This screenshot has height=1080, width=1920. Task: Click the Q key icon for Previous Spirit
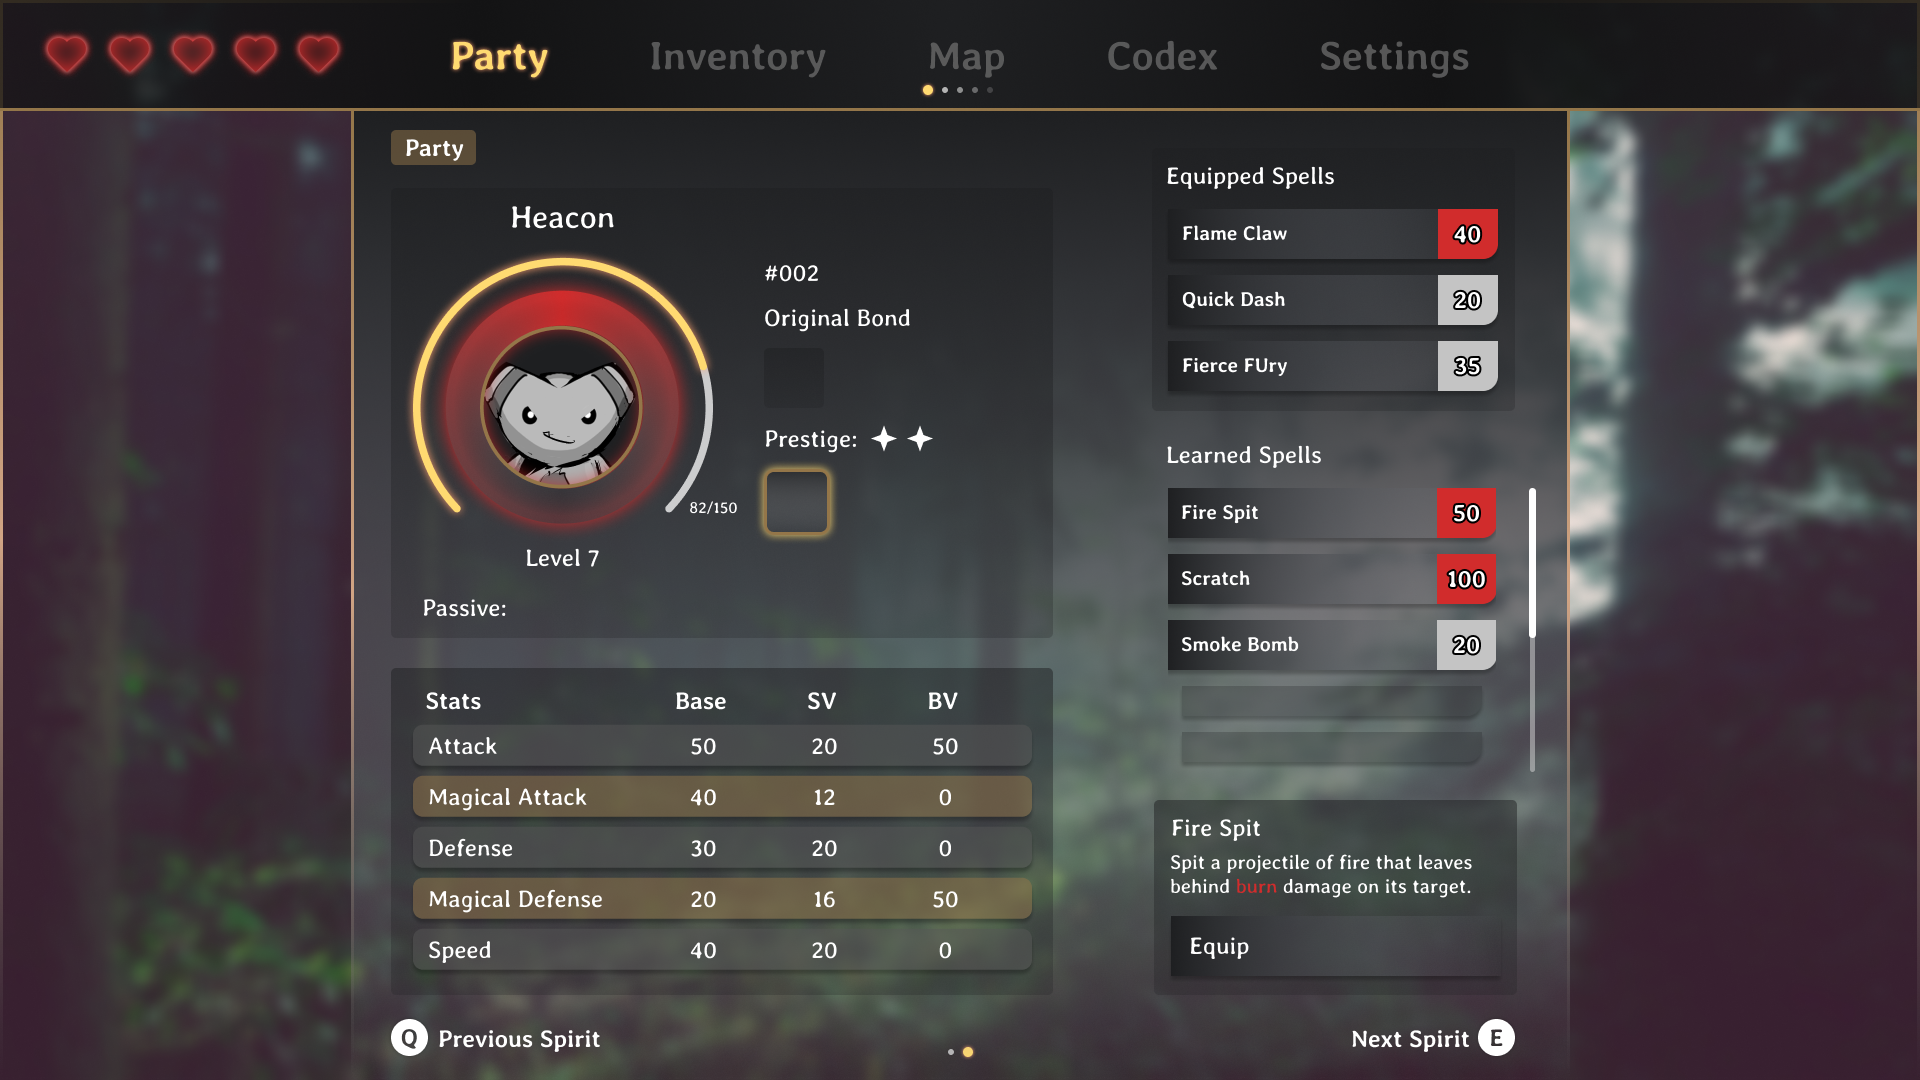click(409, 1038)
